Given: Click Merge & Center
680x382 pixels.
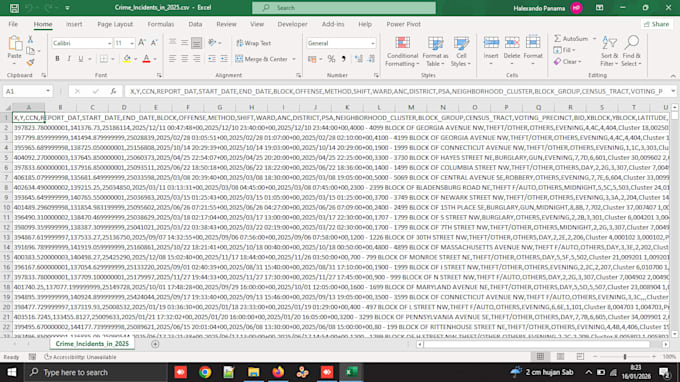Looking at the screenshot, I should 262,59.
